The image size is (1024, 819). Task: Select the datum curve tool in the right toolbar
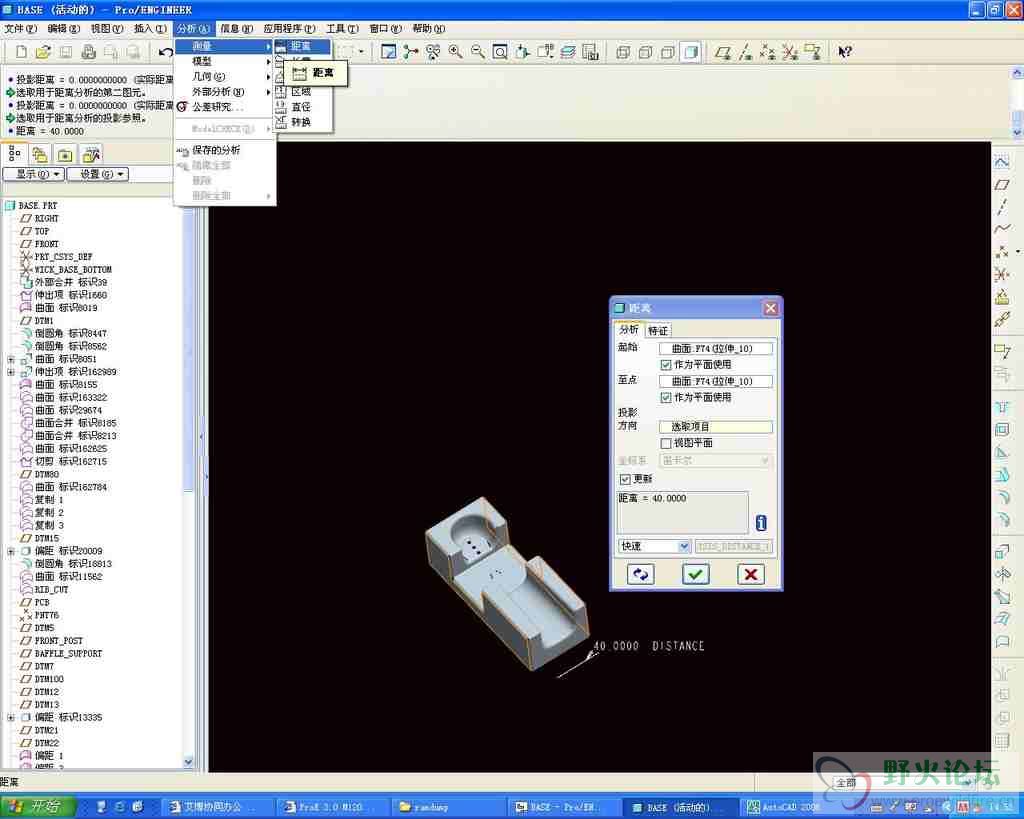pos(1002,229)
